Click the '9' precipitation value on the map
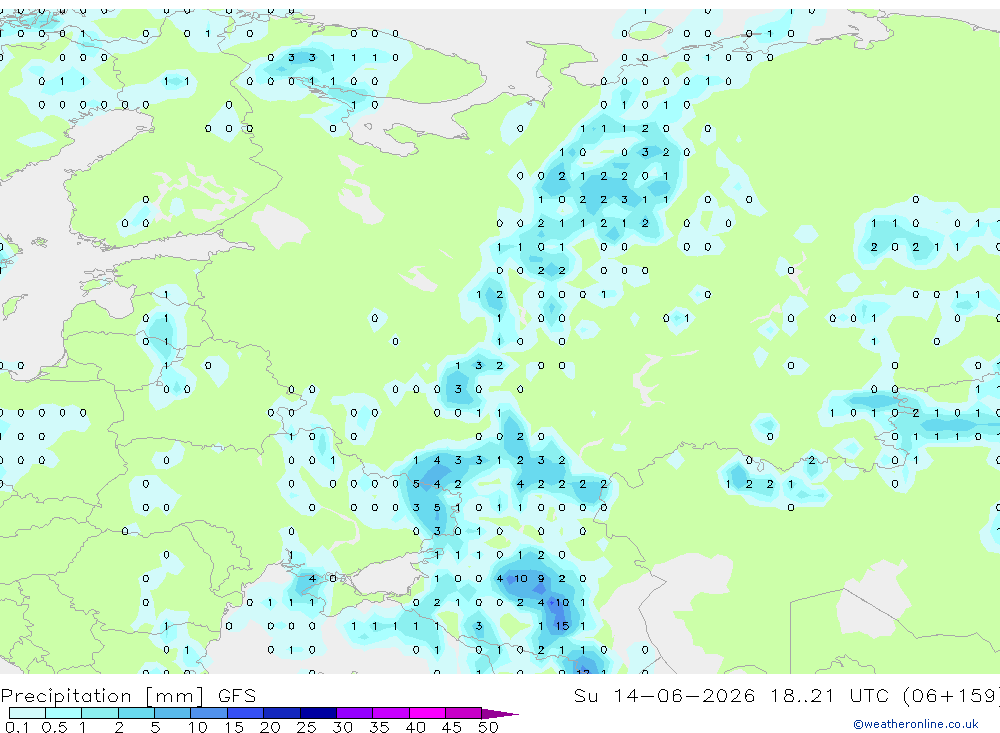This screenshot has height=733, width=1000. coord(541,579)
